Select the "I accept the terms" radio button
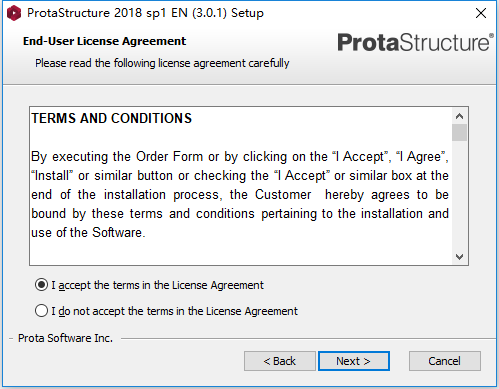This screenshot has width=499, height=389. [x=41, y=285]
